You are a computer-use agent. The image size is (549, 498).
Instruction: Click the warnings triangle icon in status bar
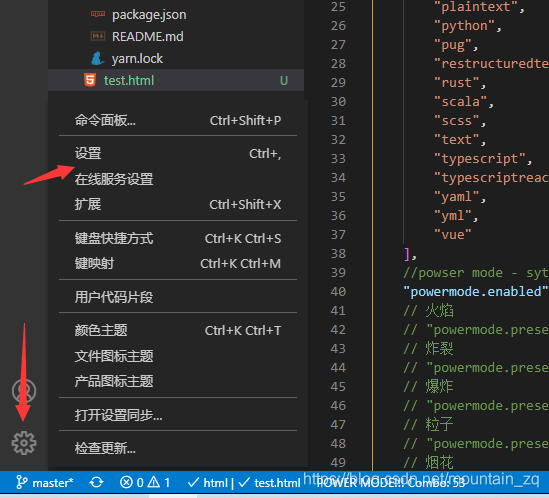click(x=154, y=483)
